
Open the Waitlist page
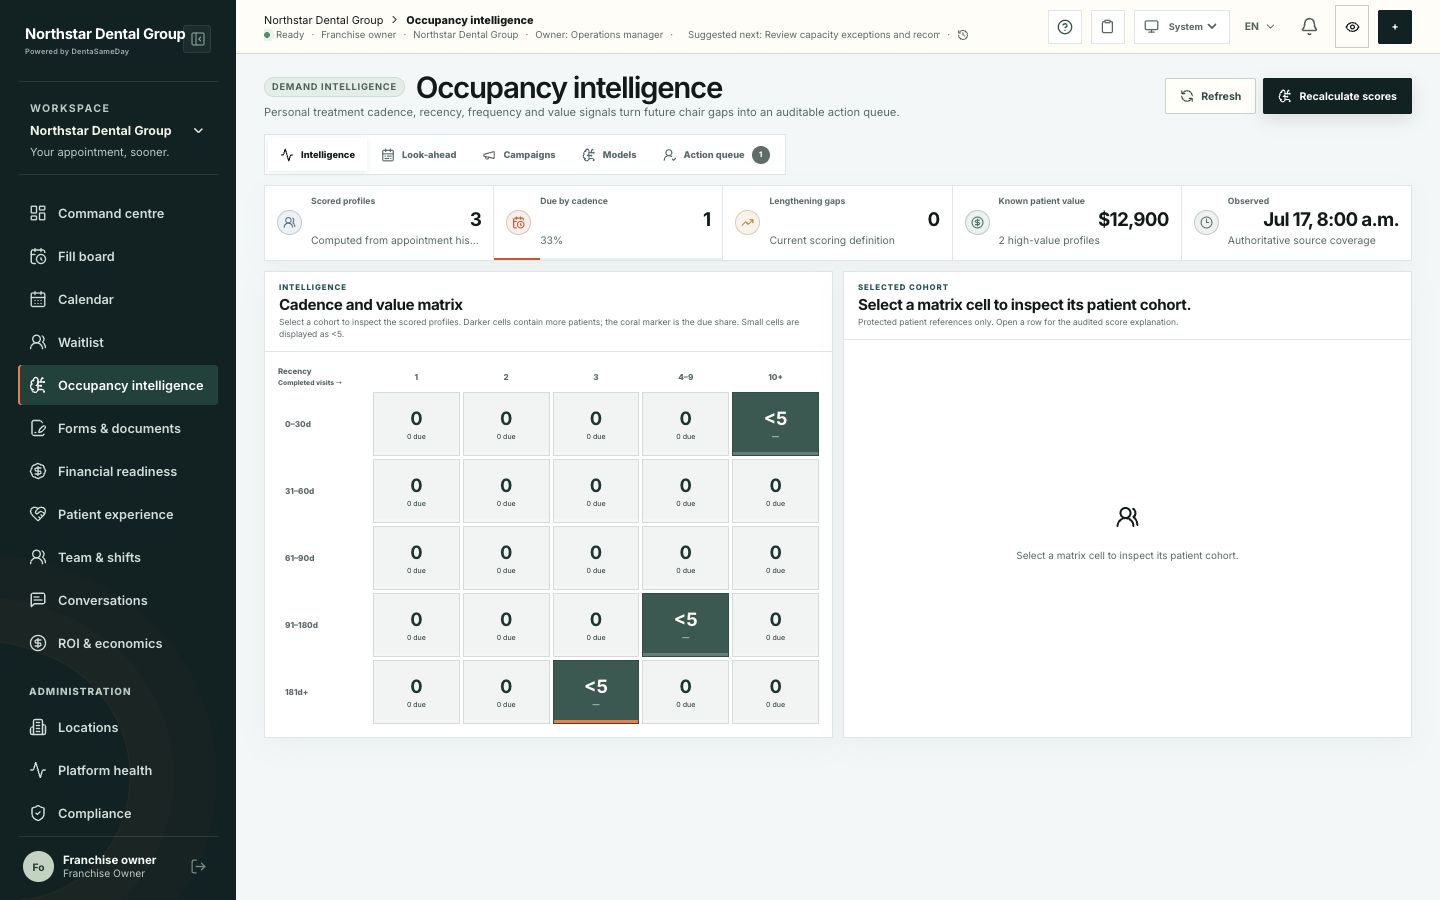(x=118, y=342)
